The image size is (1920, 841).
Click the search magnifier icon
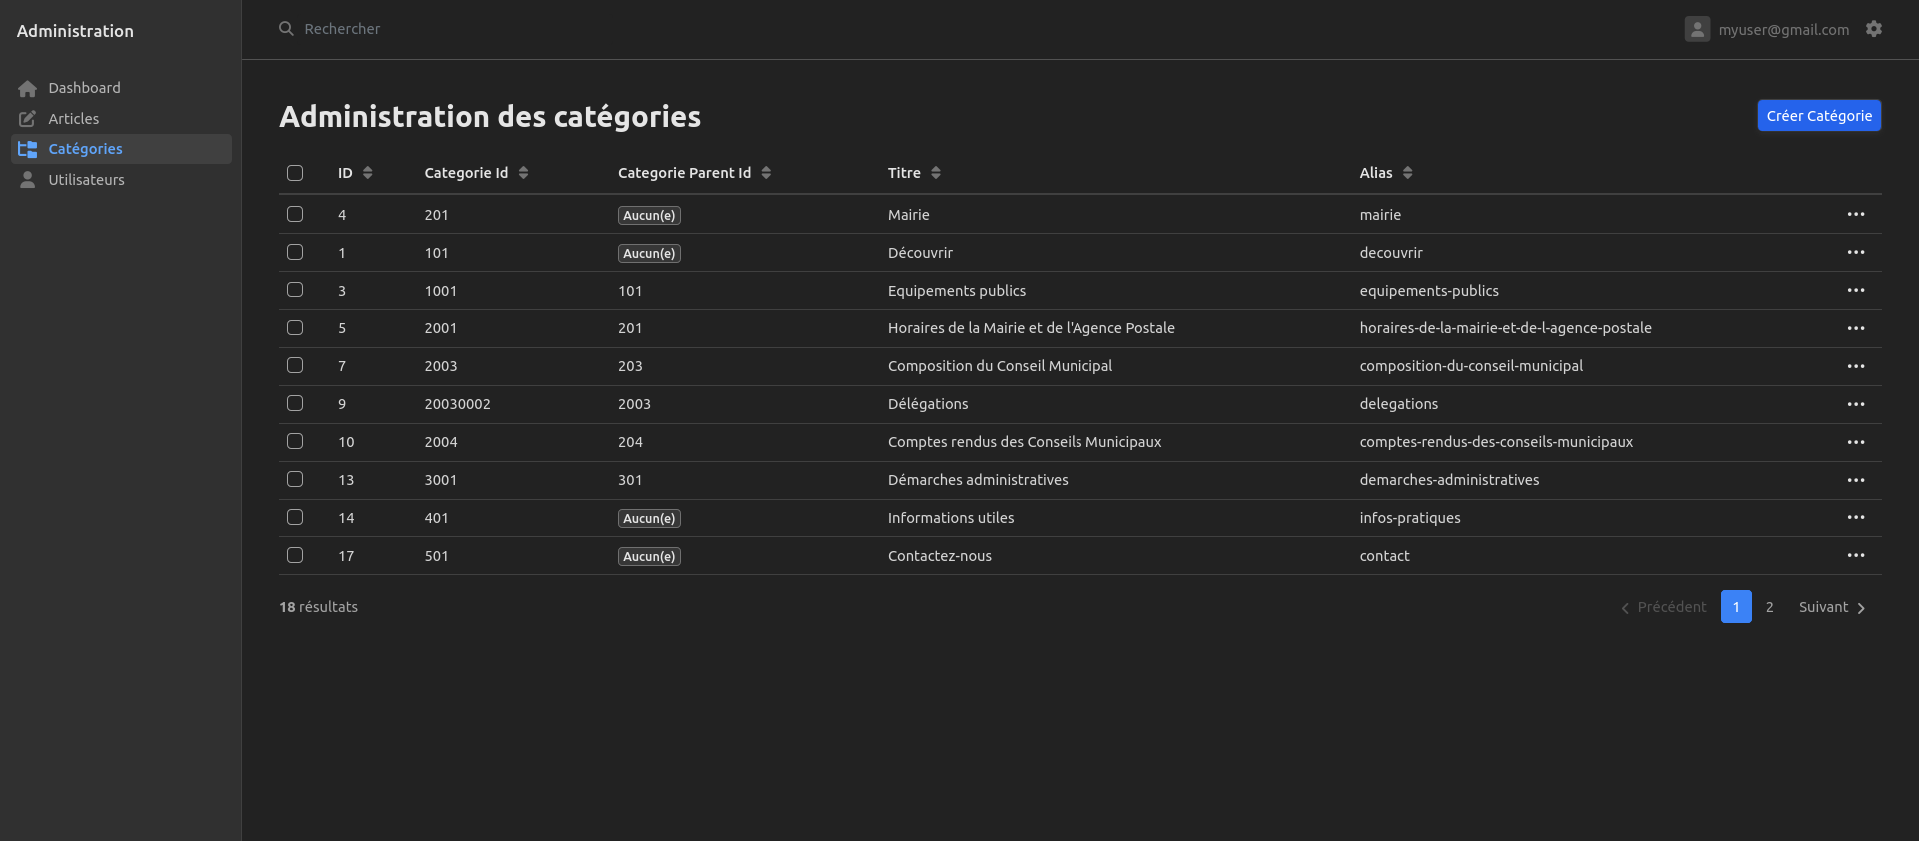(286, 29)
